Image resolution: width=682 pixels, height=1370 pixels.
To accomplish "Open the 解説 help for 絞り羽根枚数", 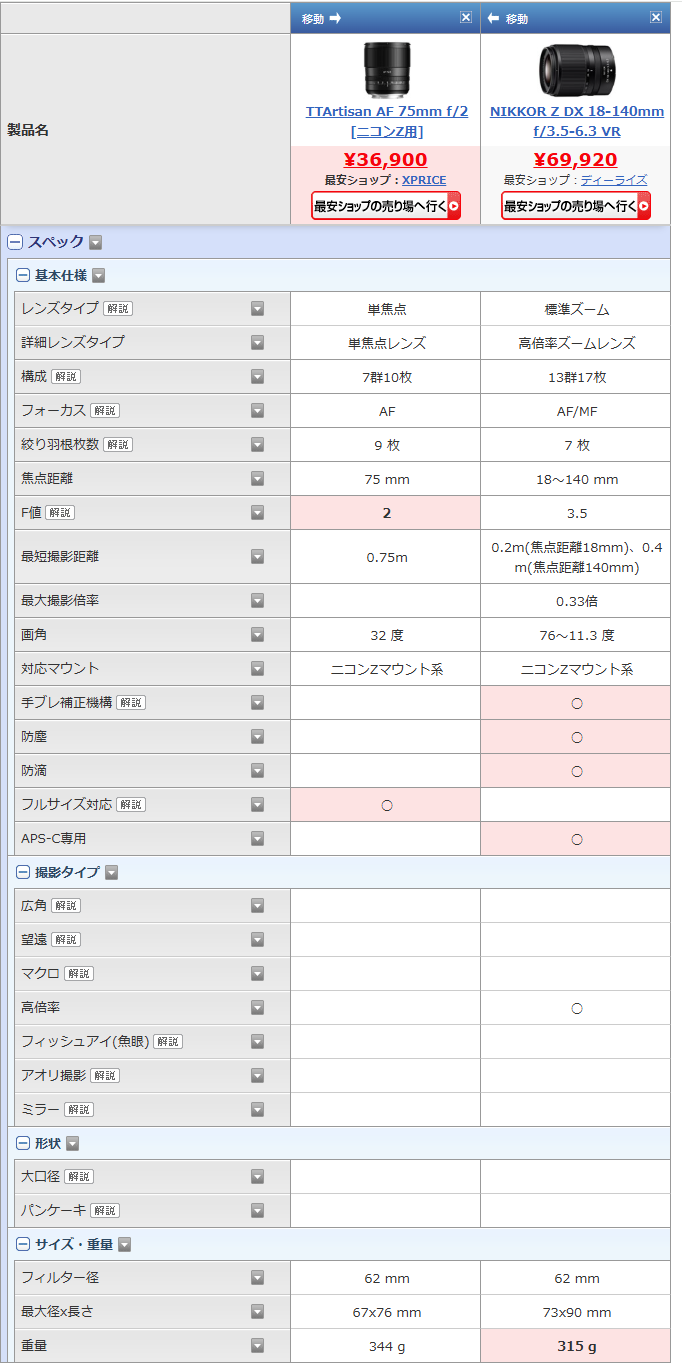I will click(117, 445).
